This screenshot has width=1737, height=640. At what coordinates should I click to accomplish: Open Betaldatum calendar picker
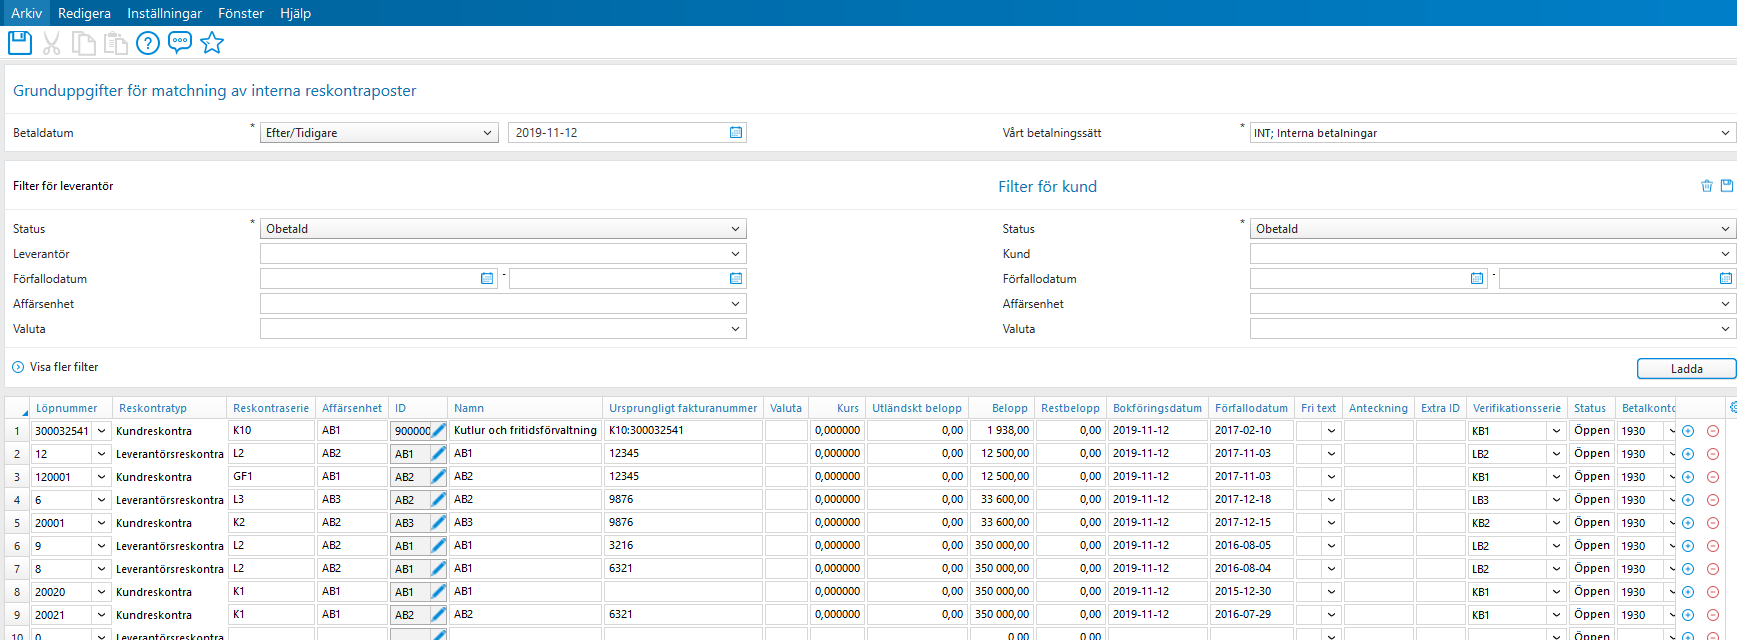736,133
